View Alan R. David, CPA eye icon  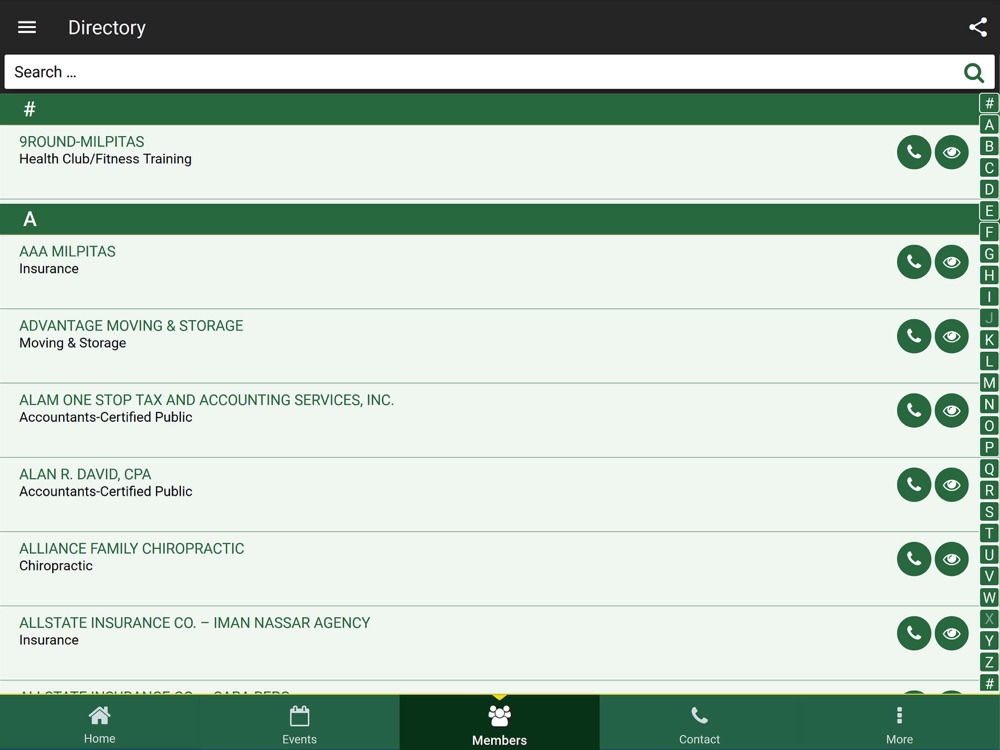(952, 485)
